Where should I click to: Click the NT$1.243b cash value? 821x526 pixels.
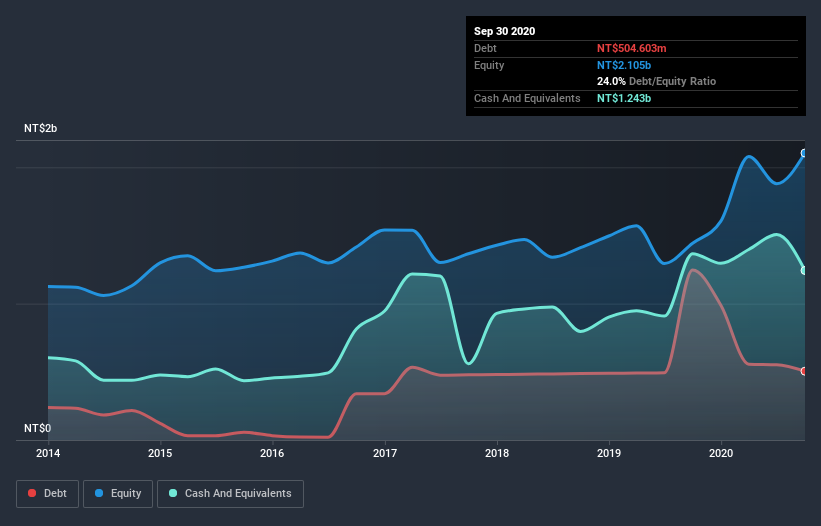click(624, 98)
